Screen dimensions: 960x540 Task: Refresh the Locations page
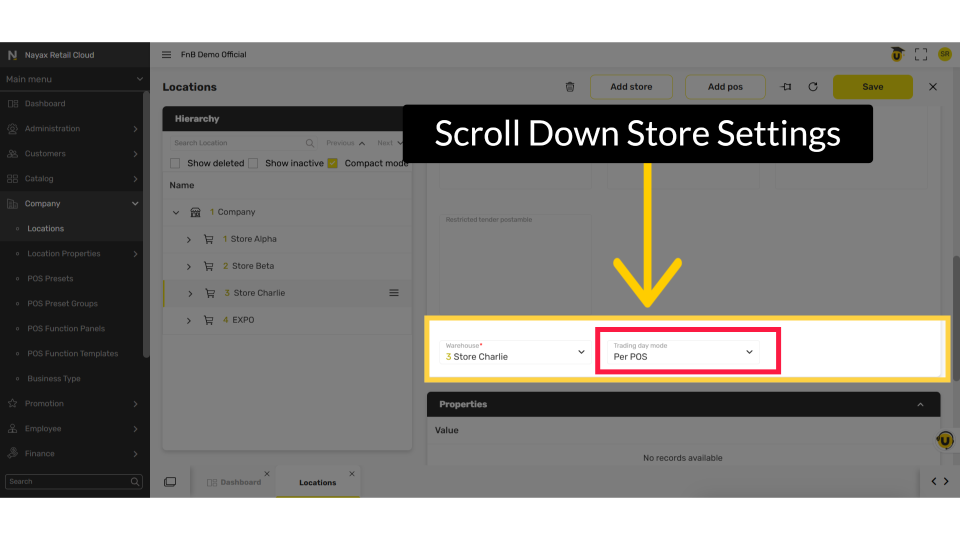click(813, 87)
